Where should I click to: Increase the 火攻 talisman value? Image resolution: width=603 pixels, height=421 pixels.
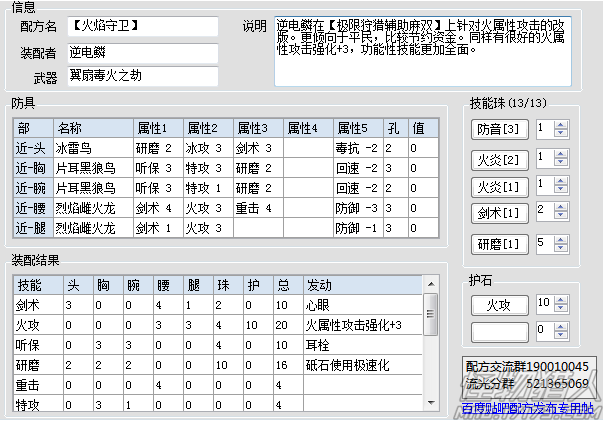[560, 299]
